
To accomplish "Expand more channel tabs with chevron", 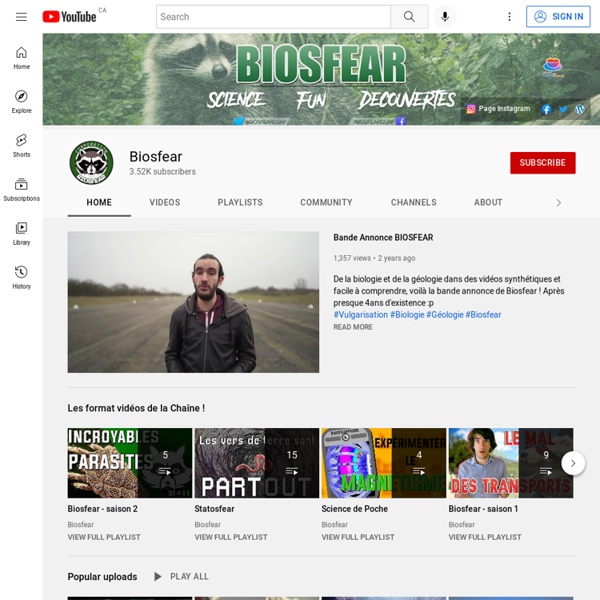I will tap(558, 203).
